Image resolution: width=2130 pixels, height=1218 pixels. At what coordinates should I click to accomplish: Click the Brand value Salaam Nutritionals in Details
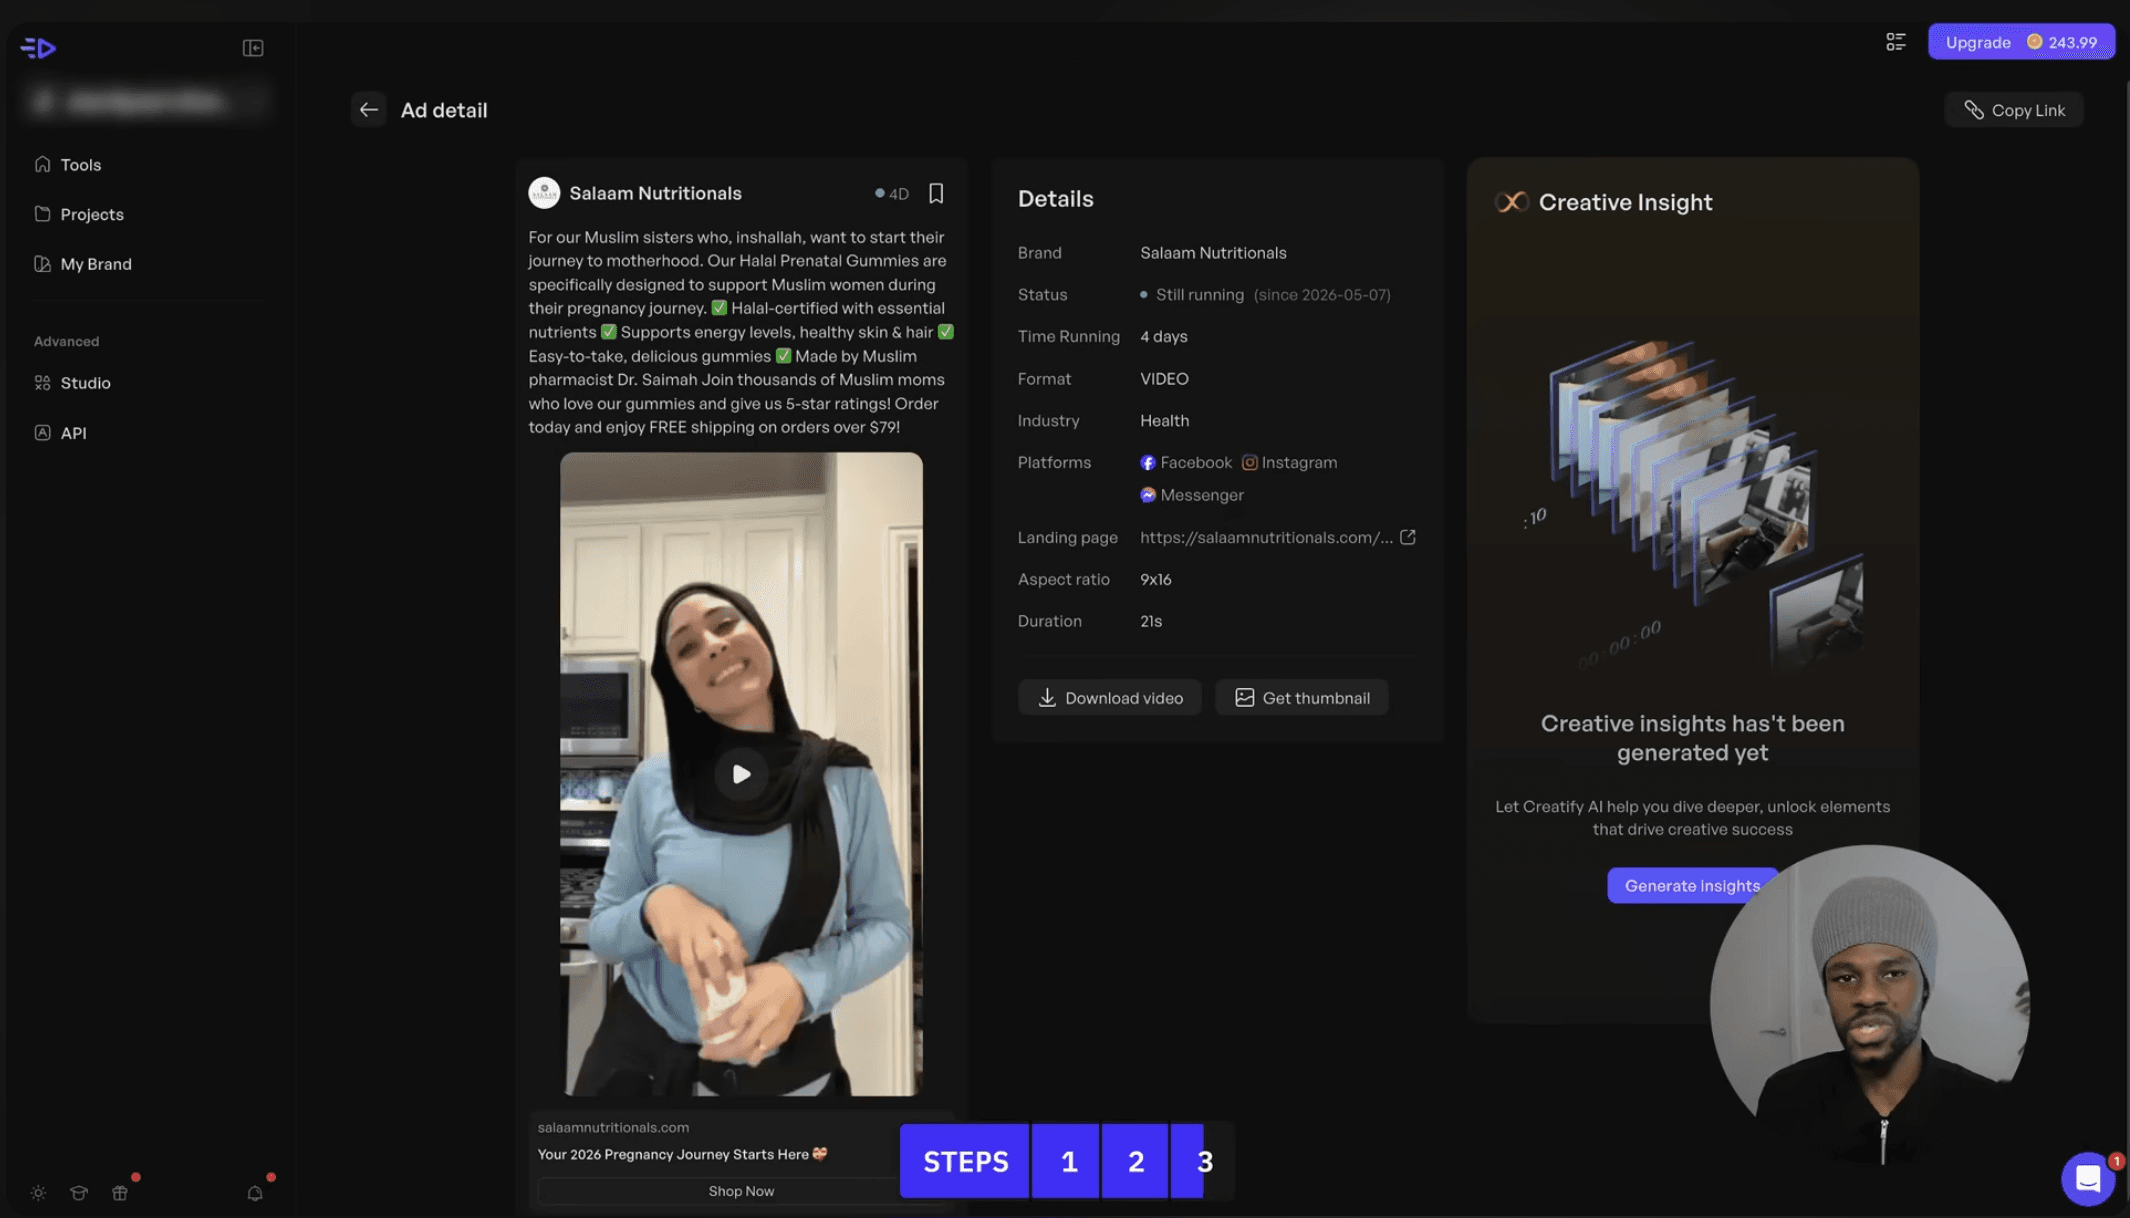(x=1213, y=253)
